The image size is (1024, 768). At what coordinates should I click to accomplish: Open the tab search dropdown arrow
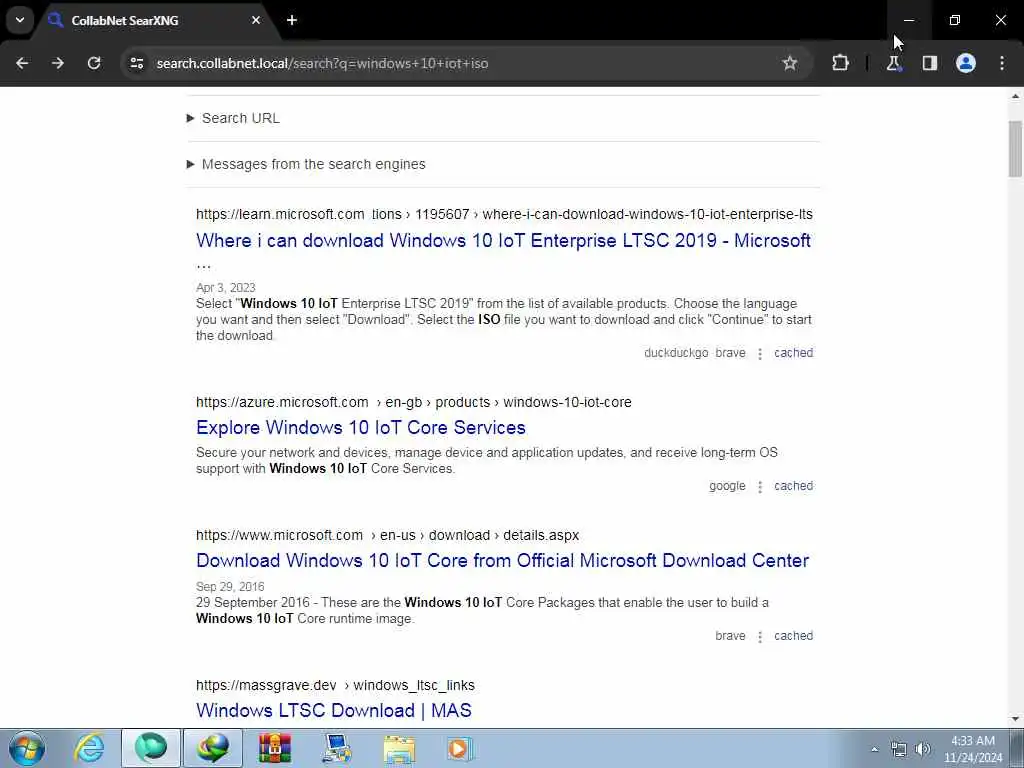coord(20,20)
